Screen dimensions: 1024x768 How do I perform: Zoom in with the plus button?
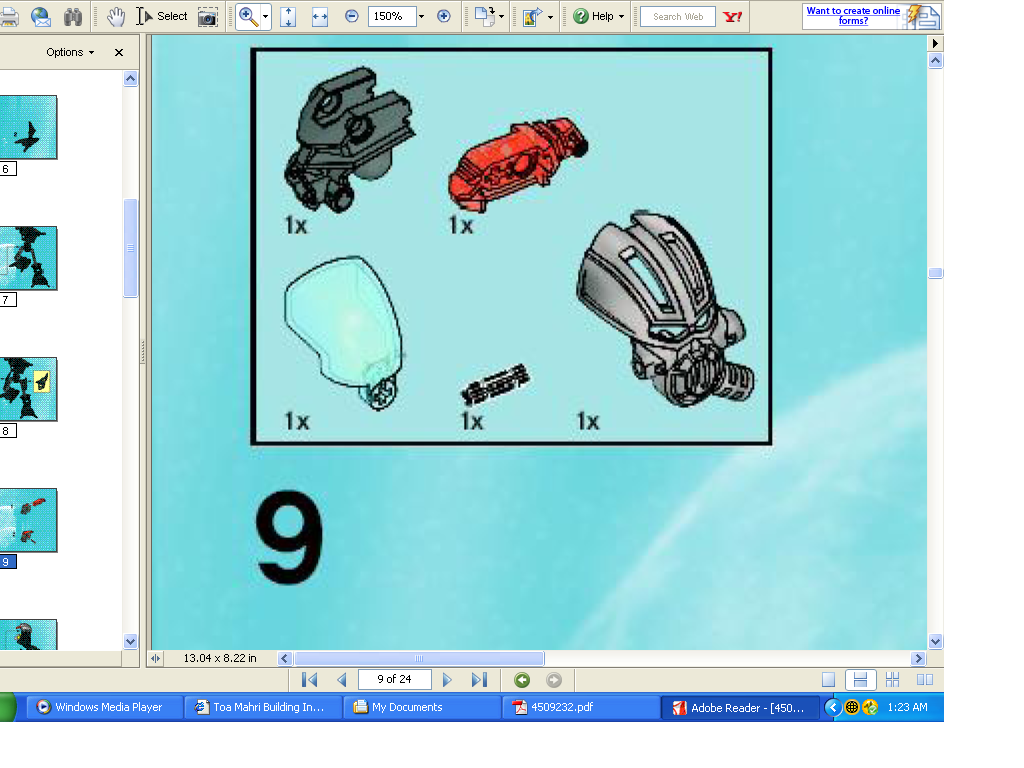[443, 16]
